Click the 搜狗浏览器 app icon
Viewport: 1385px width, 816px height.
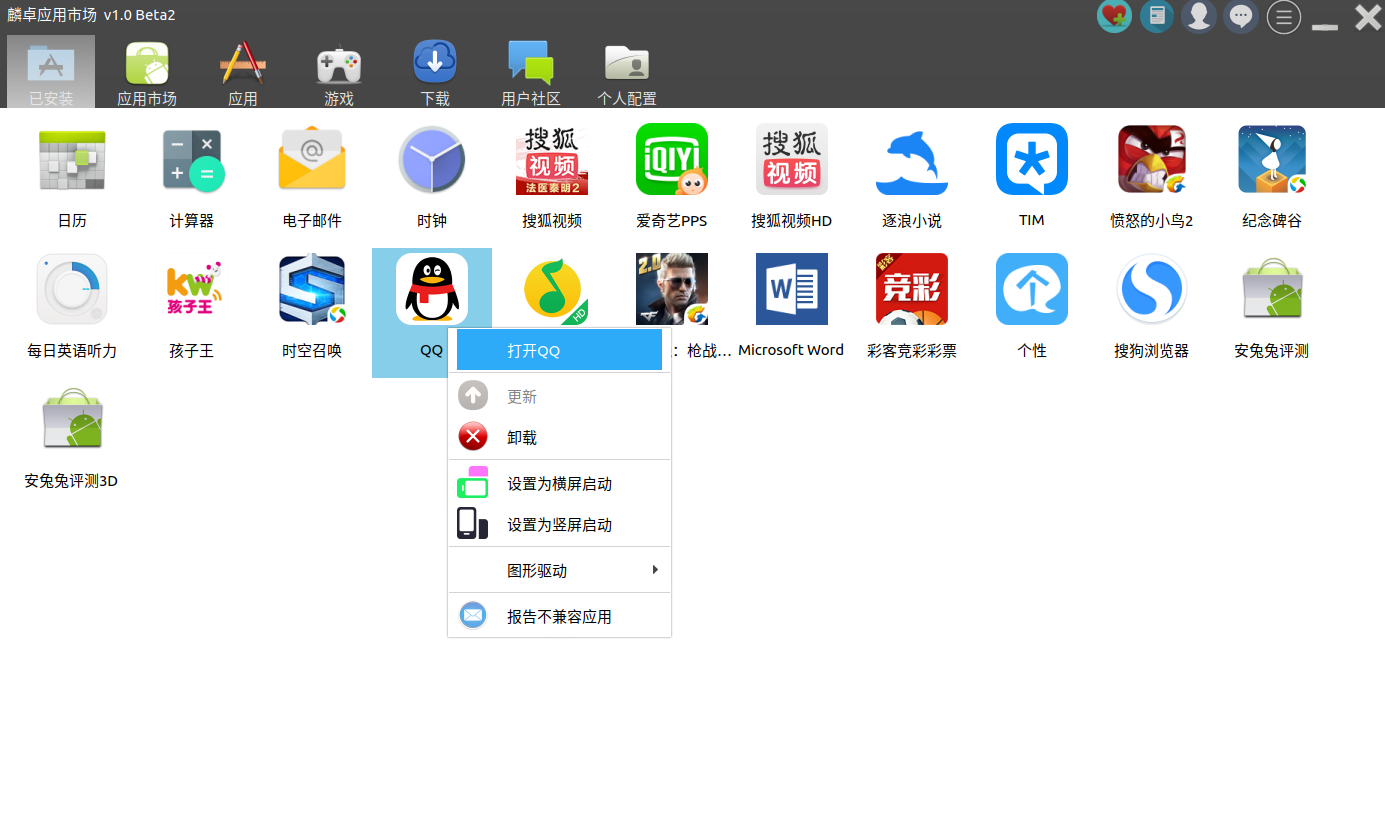1152,290
